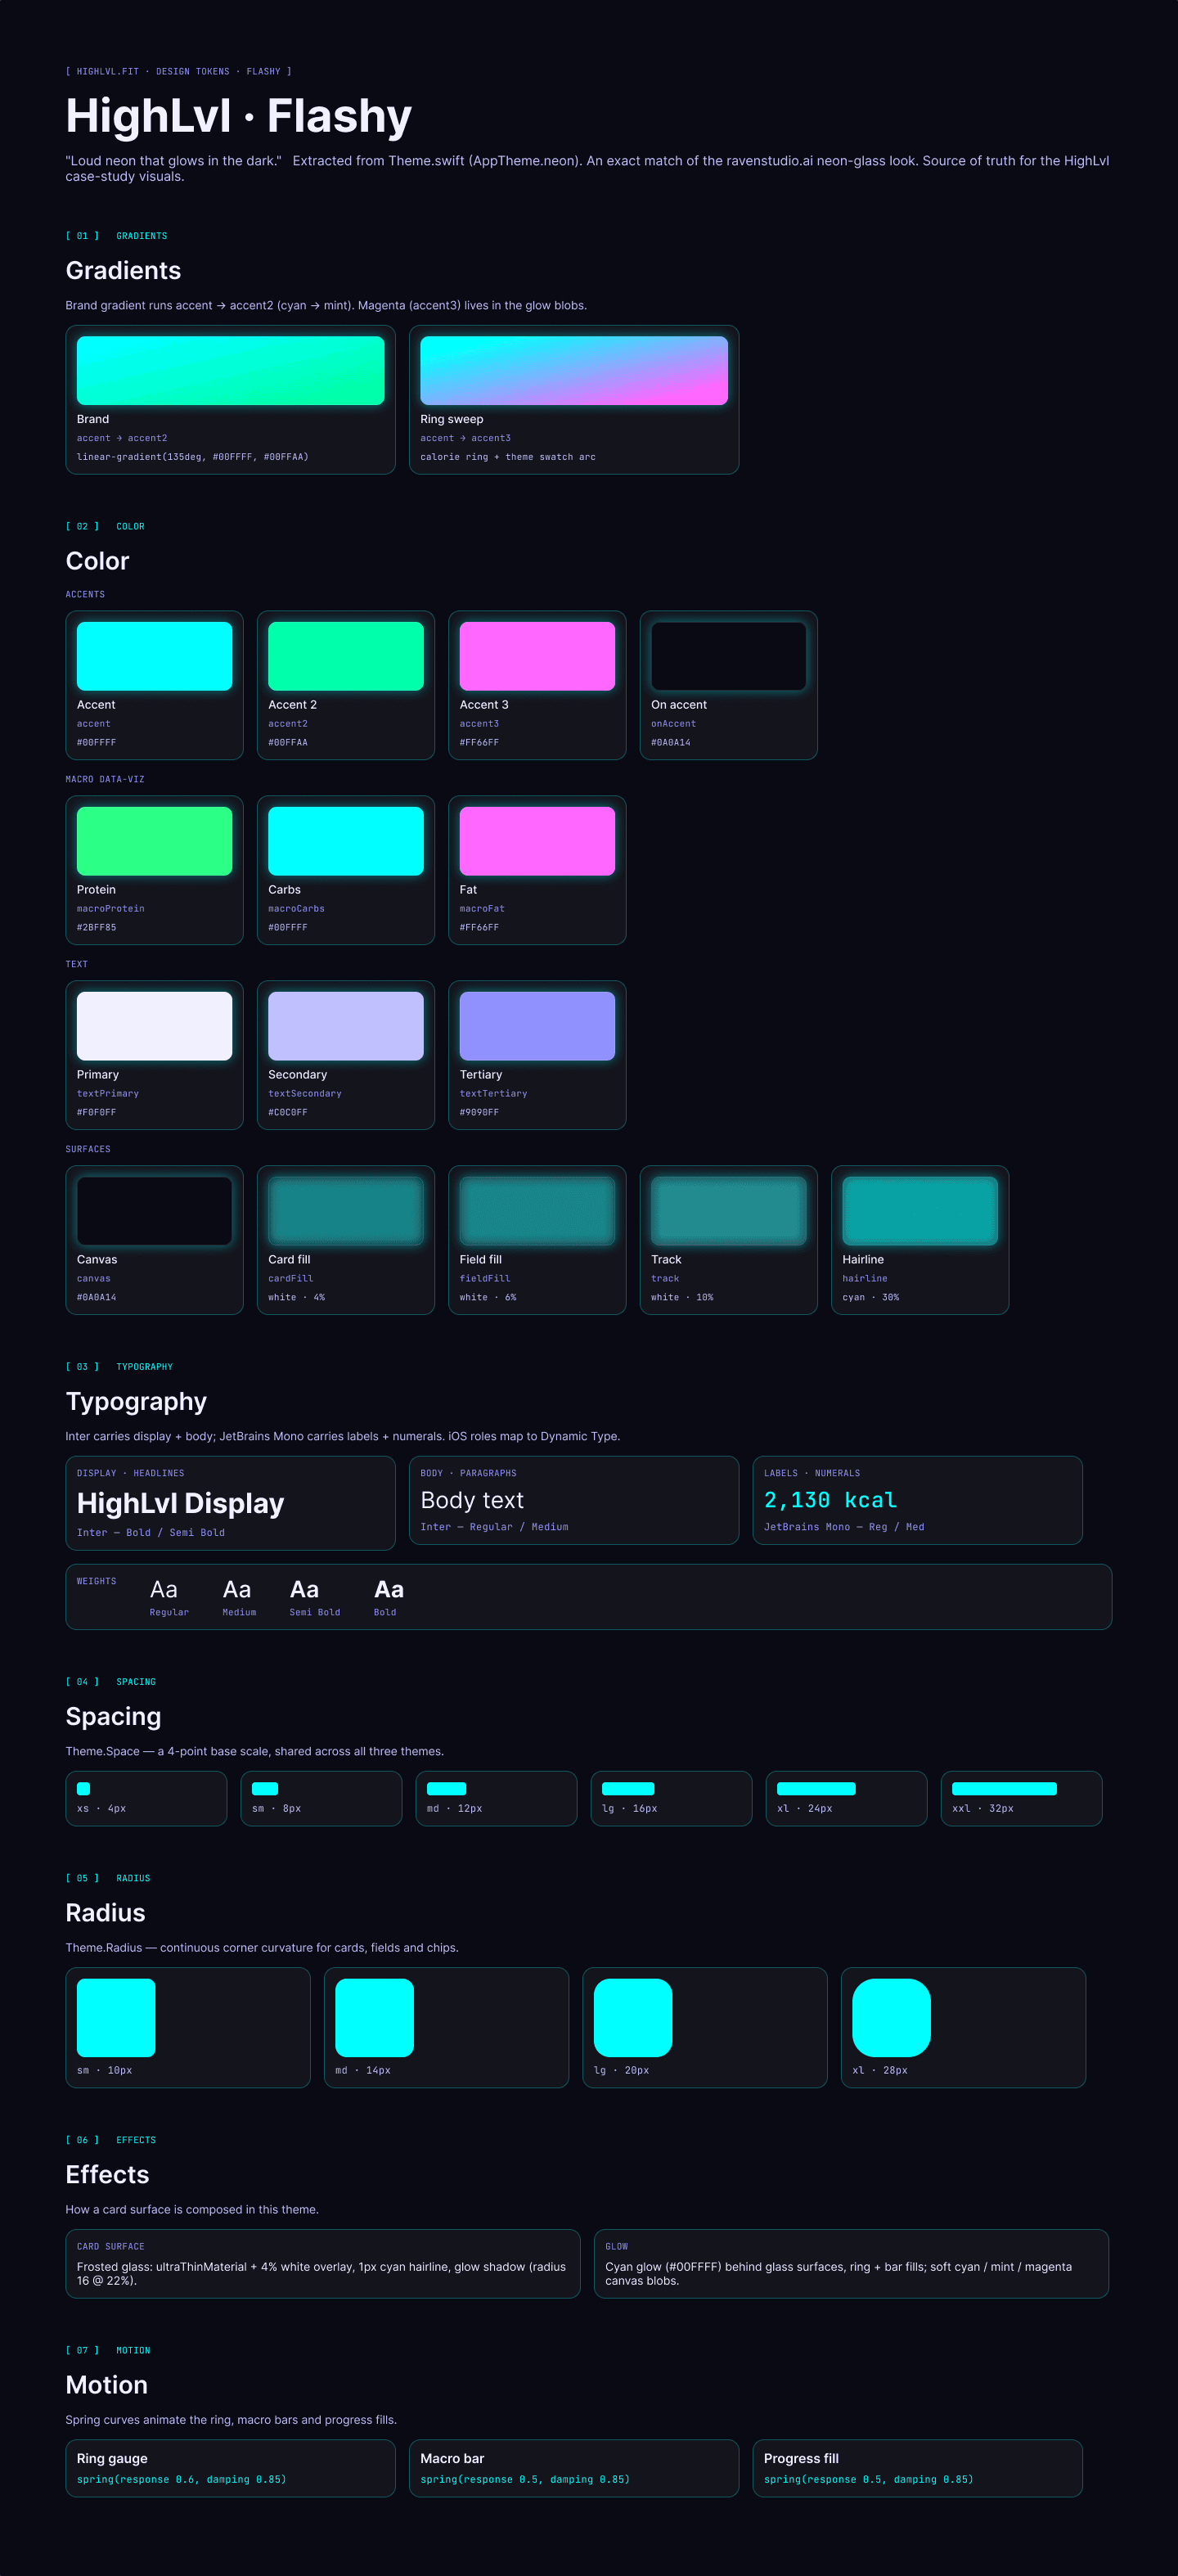
Task: Select the Accent cyan swatch #00FFFF
Action: pos(154,656)
